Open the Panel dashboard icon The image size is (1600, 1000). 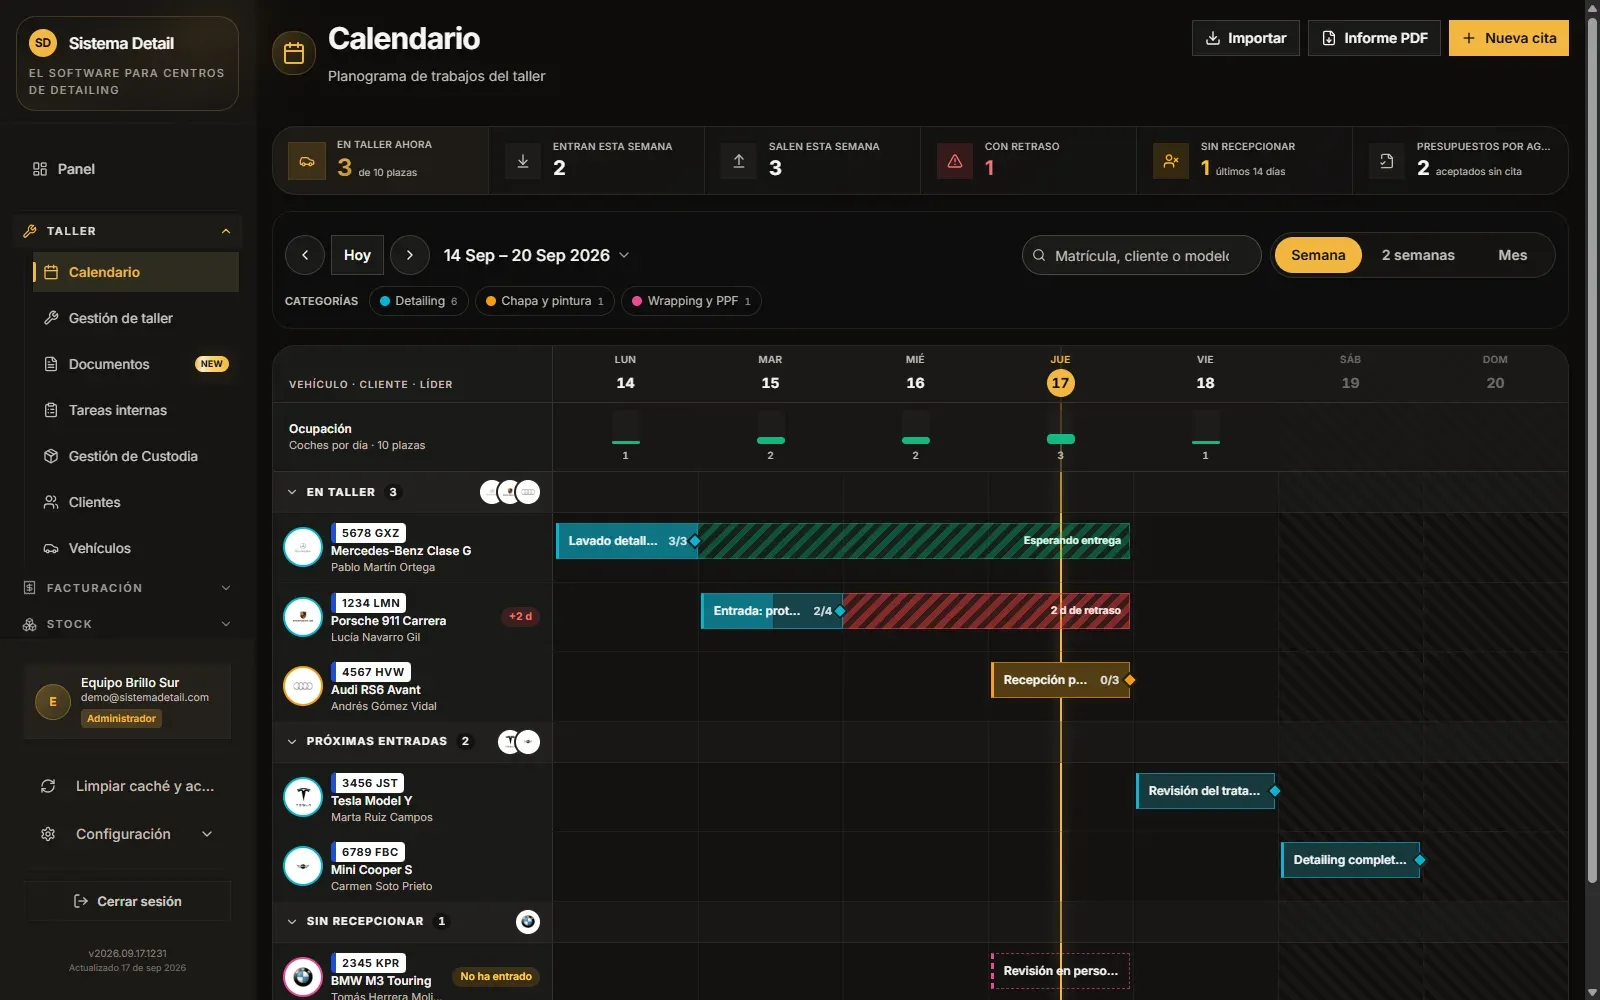click(x=40, y=169)
